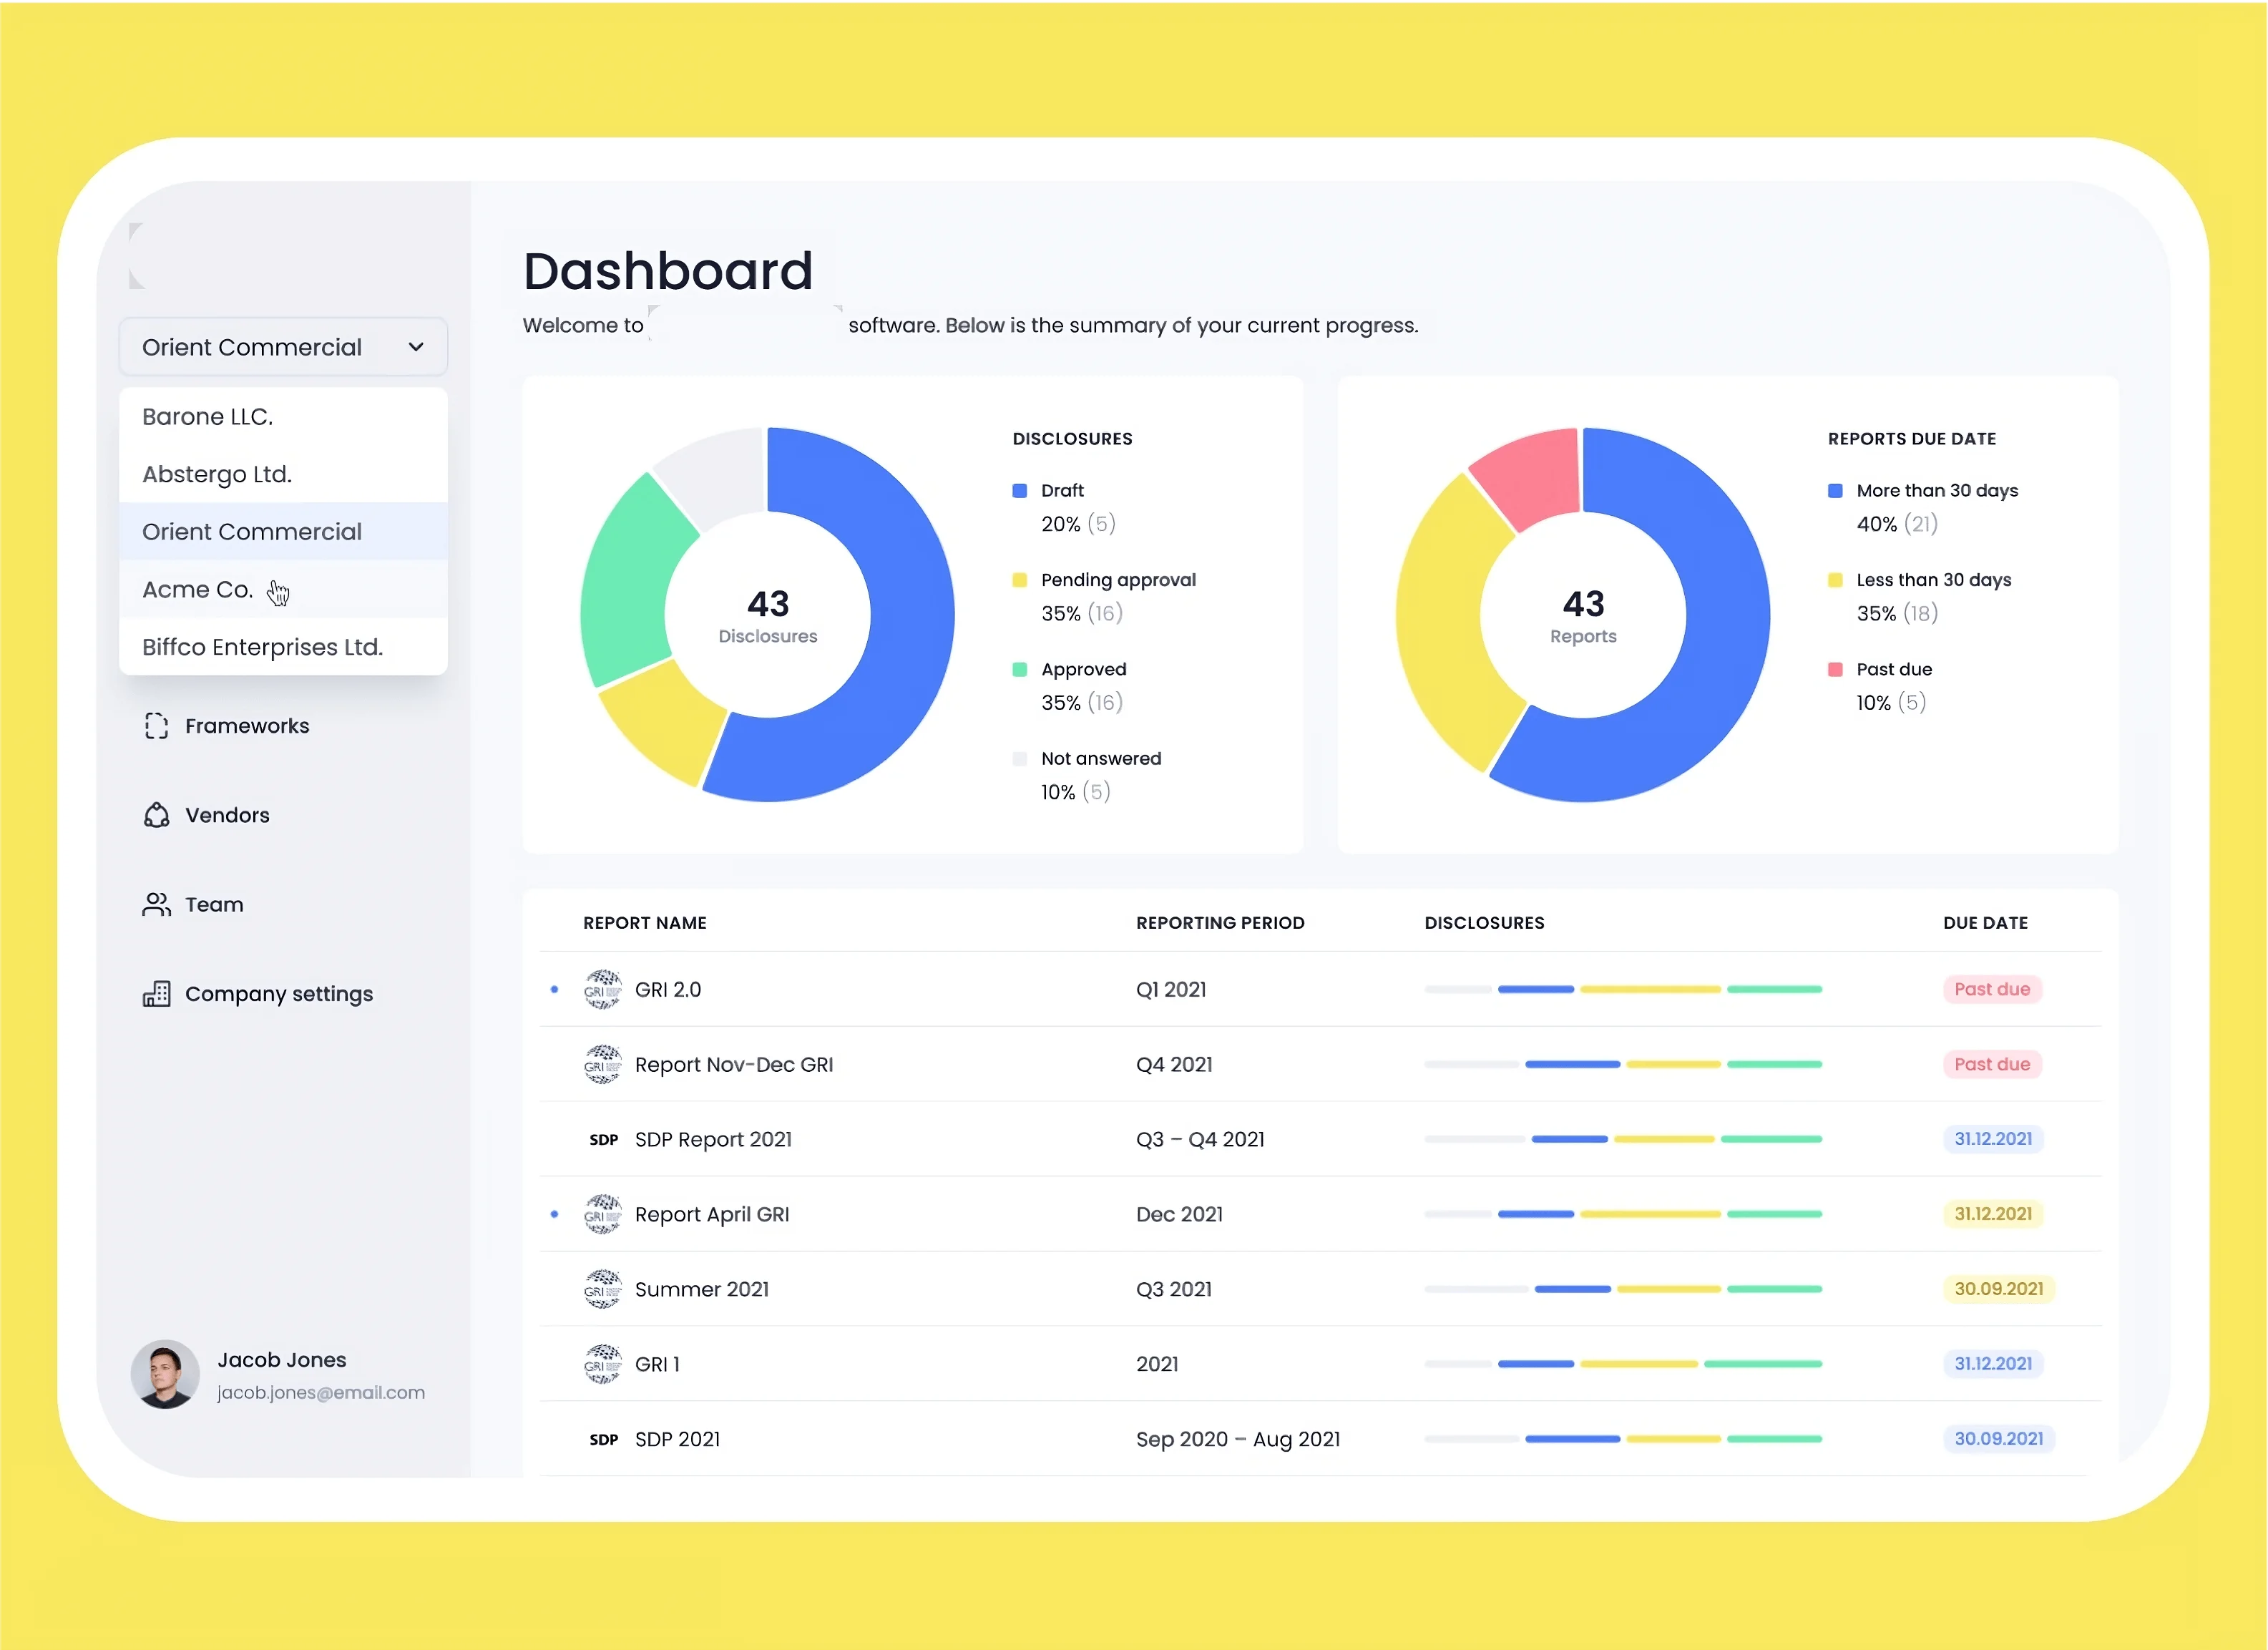The image size is (2268, 1650).
Task: Click the Team people icon
Action: tap(156, 905)
